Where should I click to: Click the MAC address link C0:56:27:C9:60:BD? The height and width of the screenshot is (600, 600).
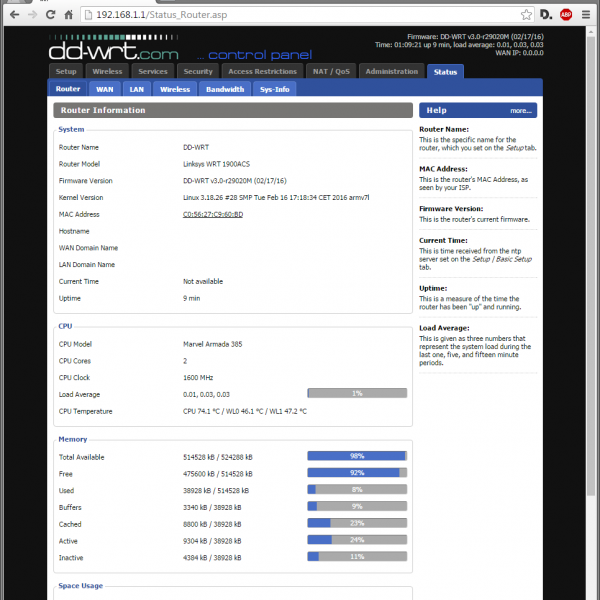click(213, 214)
